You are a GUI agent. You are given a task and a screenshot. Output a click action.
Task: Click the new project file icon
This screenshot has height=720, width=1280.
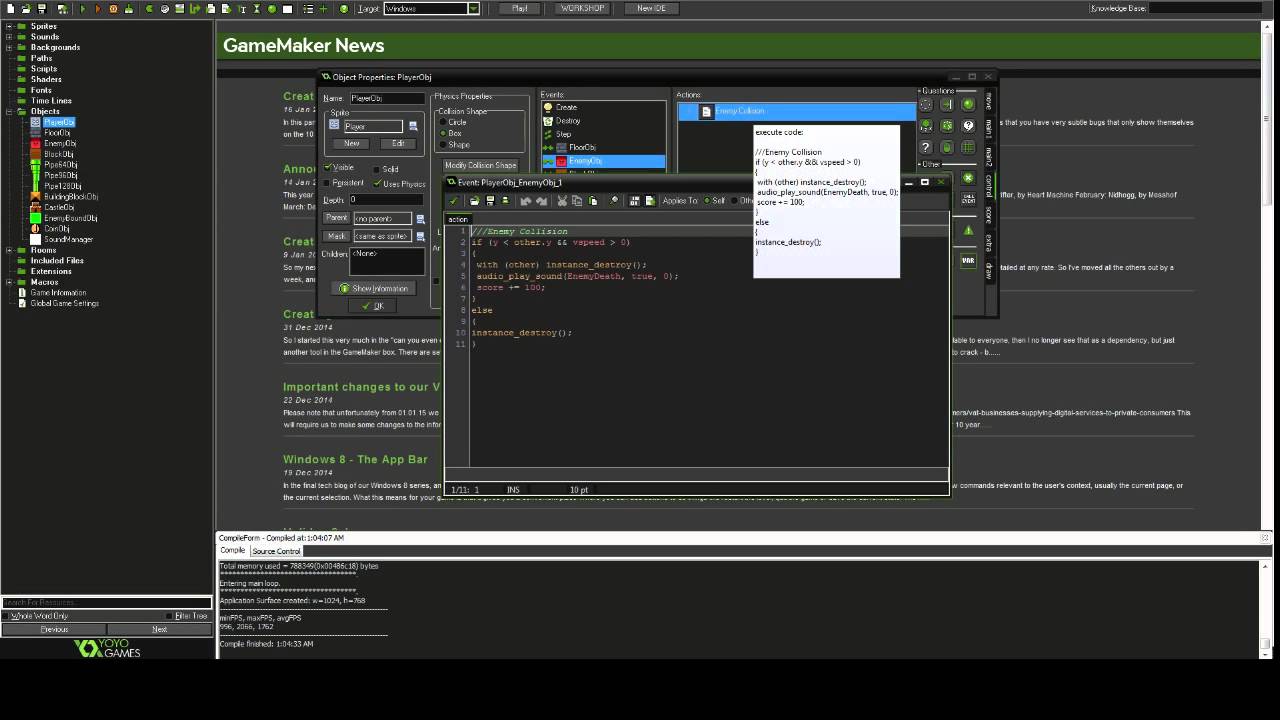10,8
